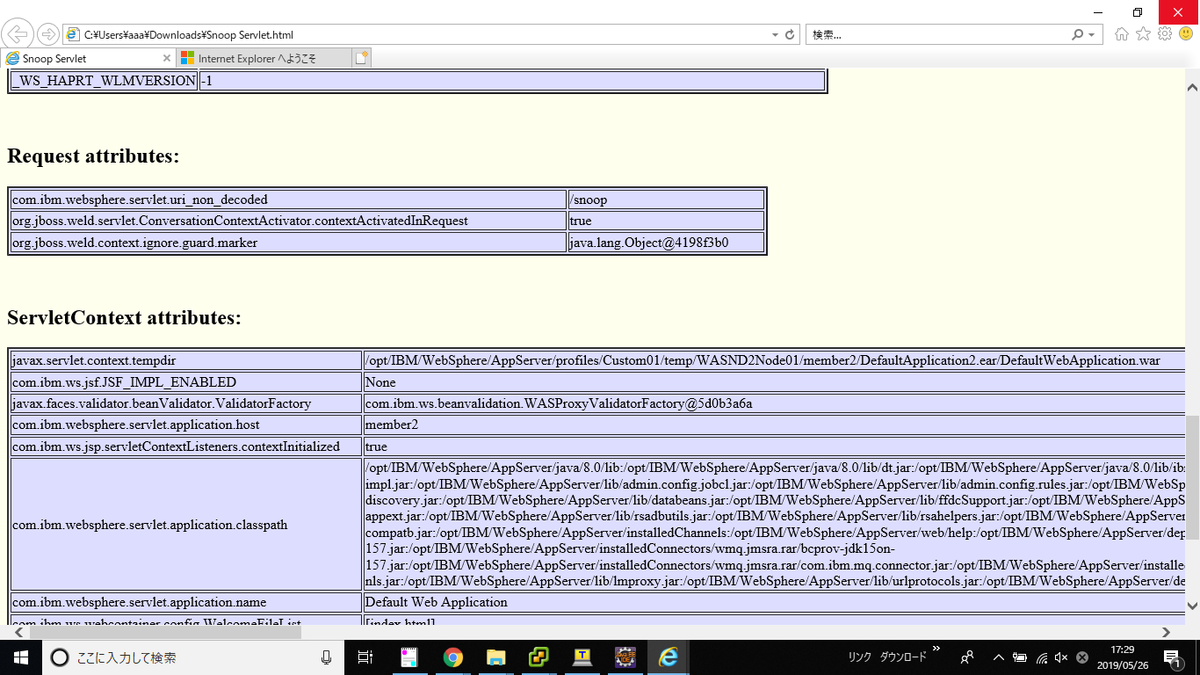Open Task View in the taskbar
Image resolution: width=1200 pixels, height=675 pixels.
tap(365, 657)
